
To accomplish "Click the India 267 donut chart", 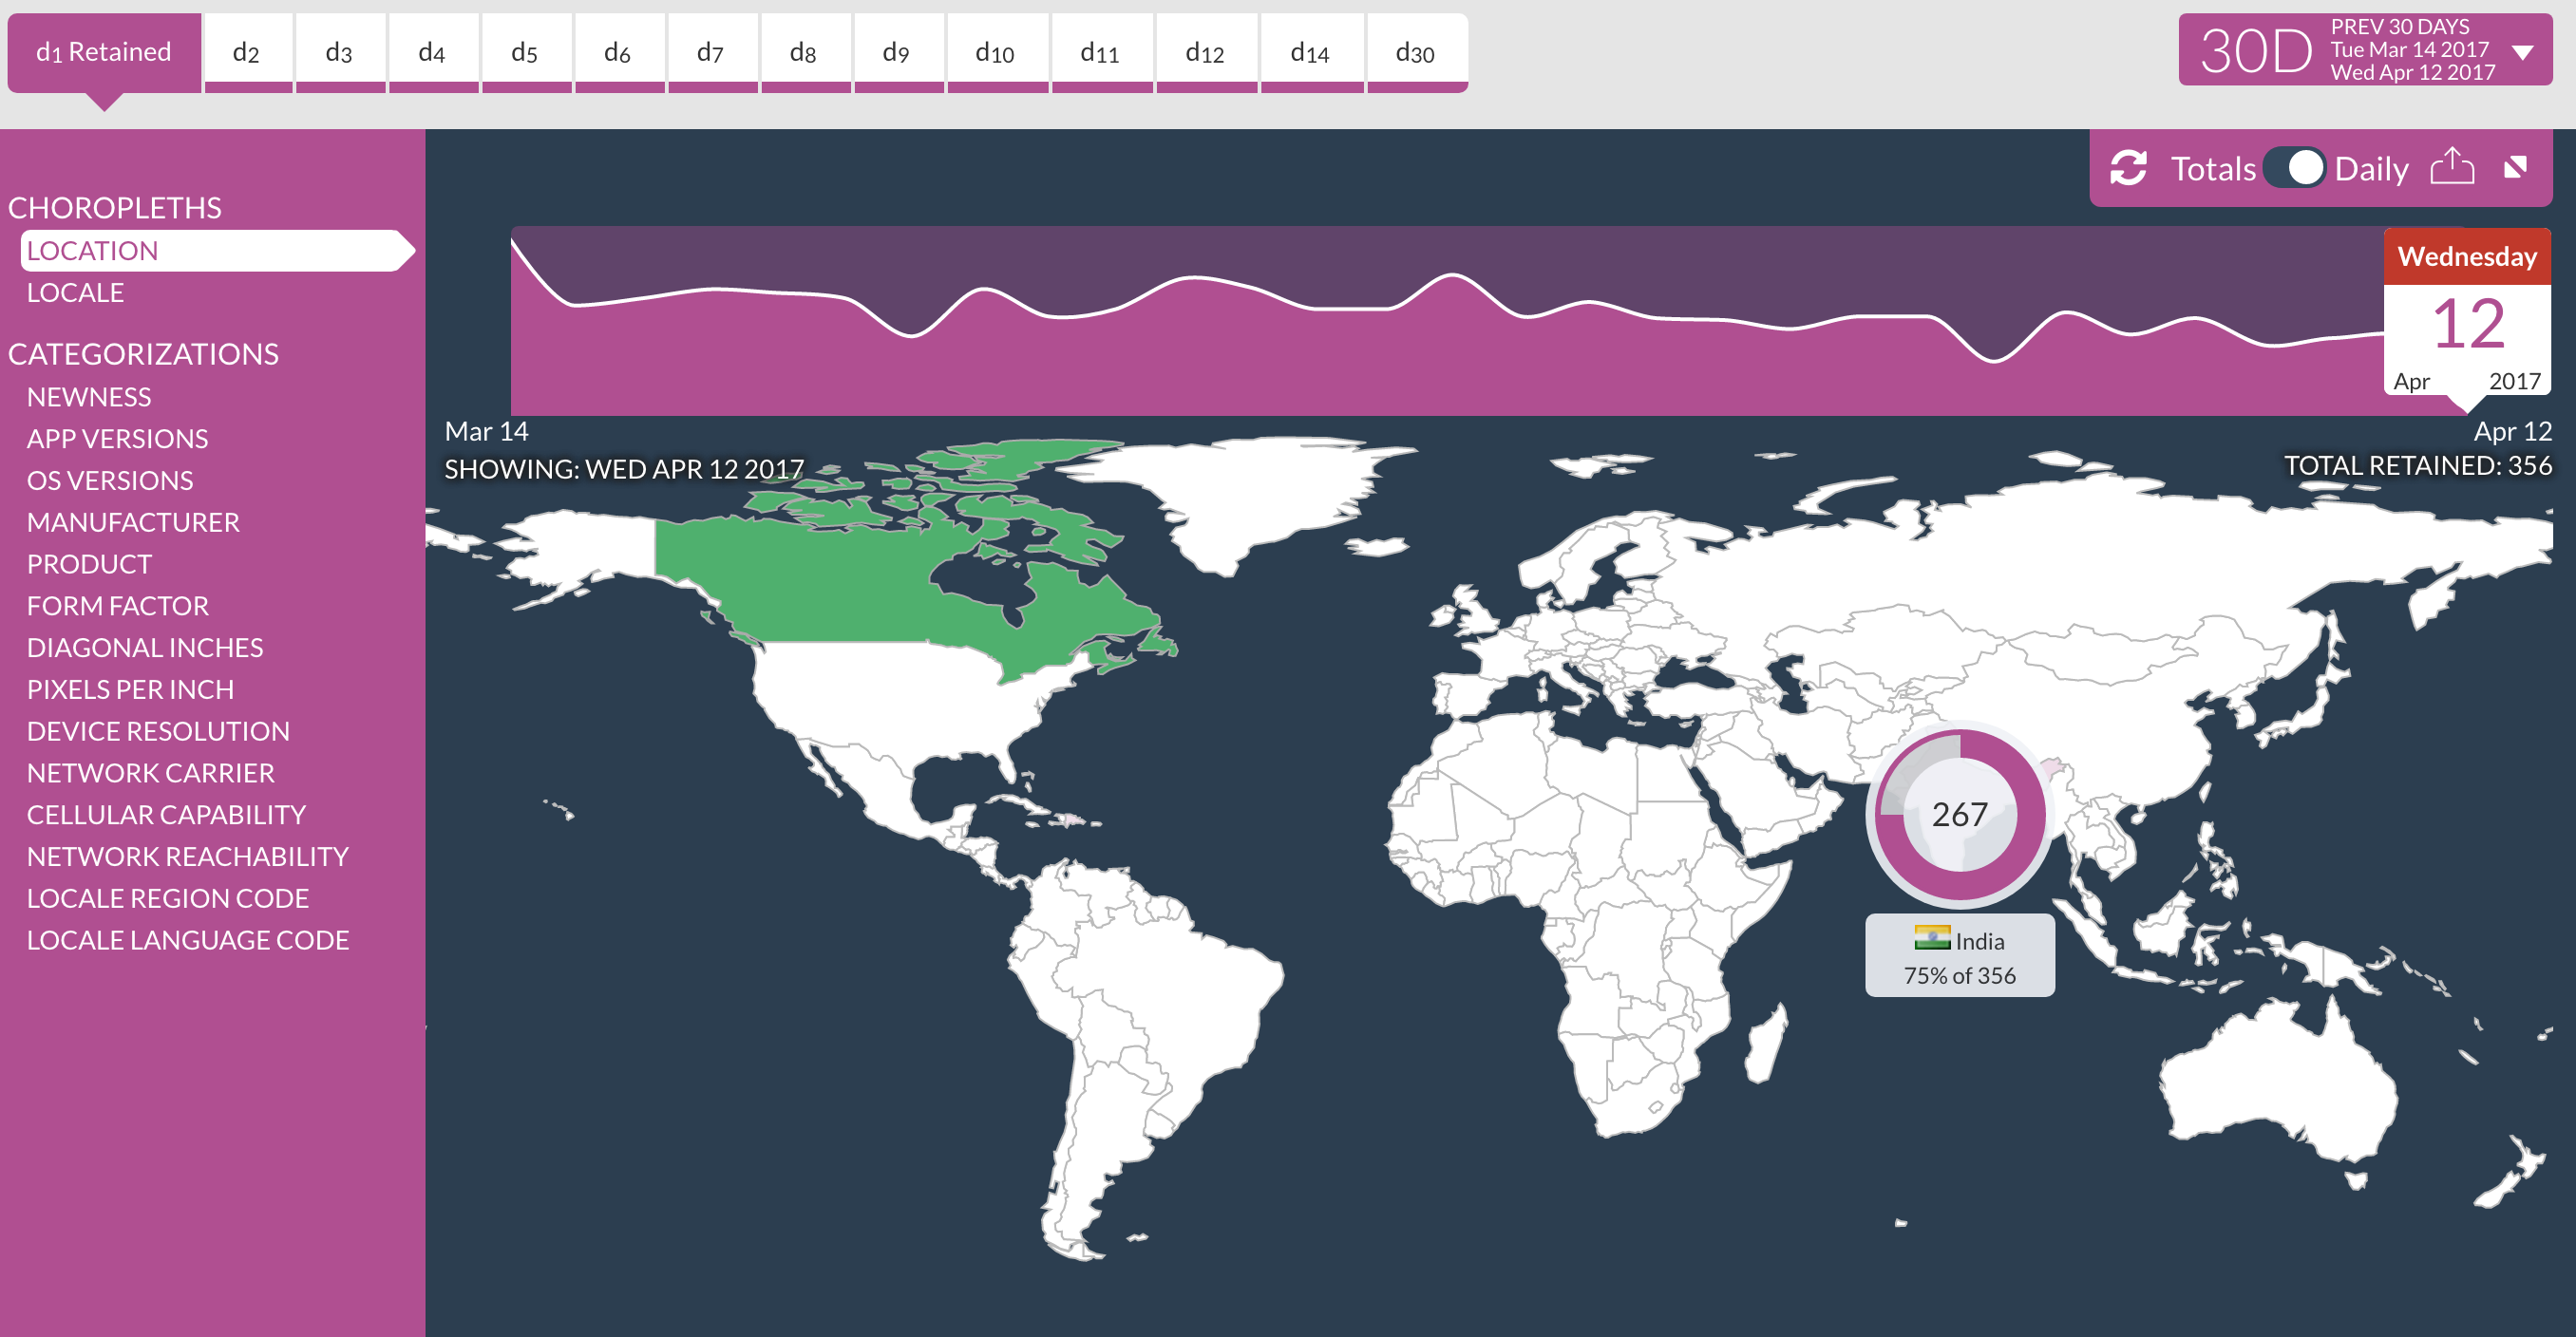I will (1959, 814).
